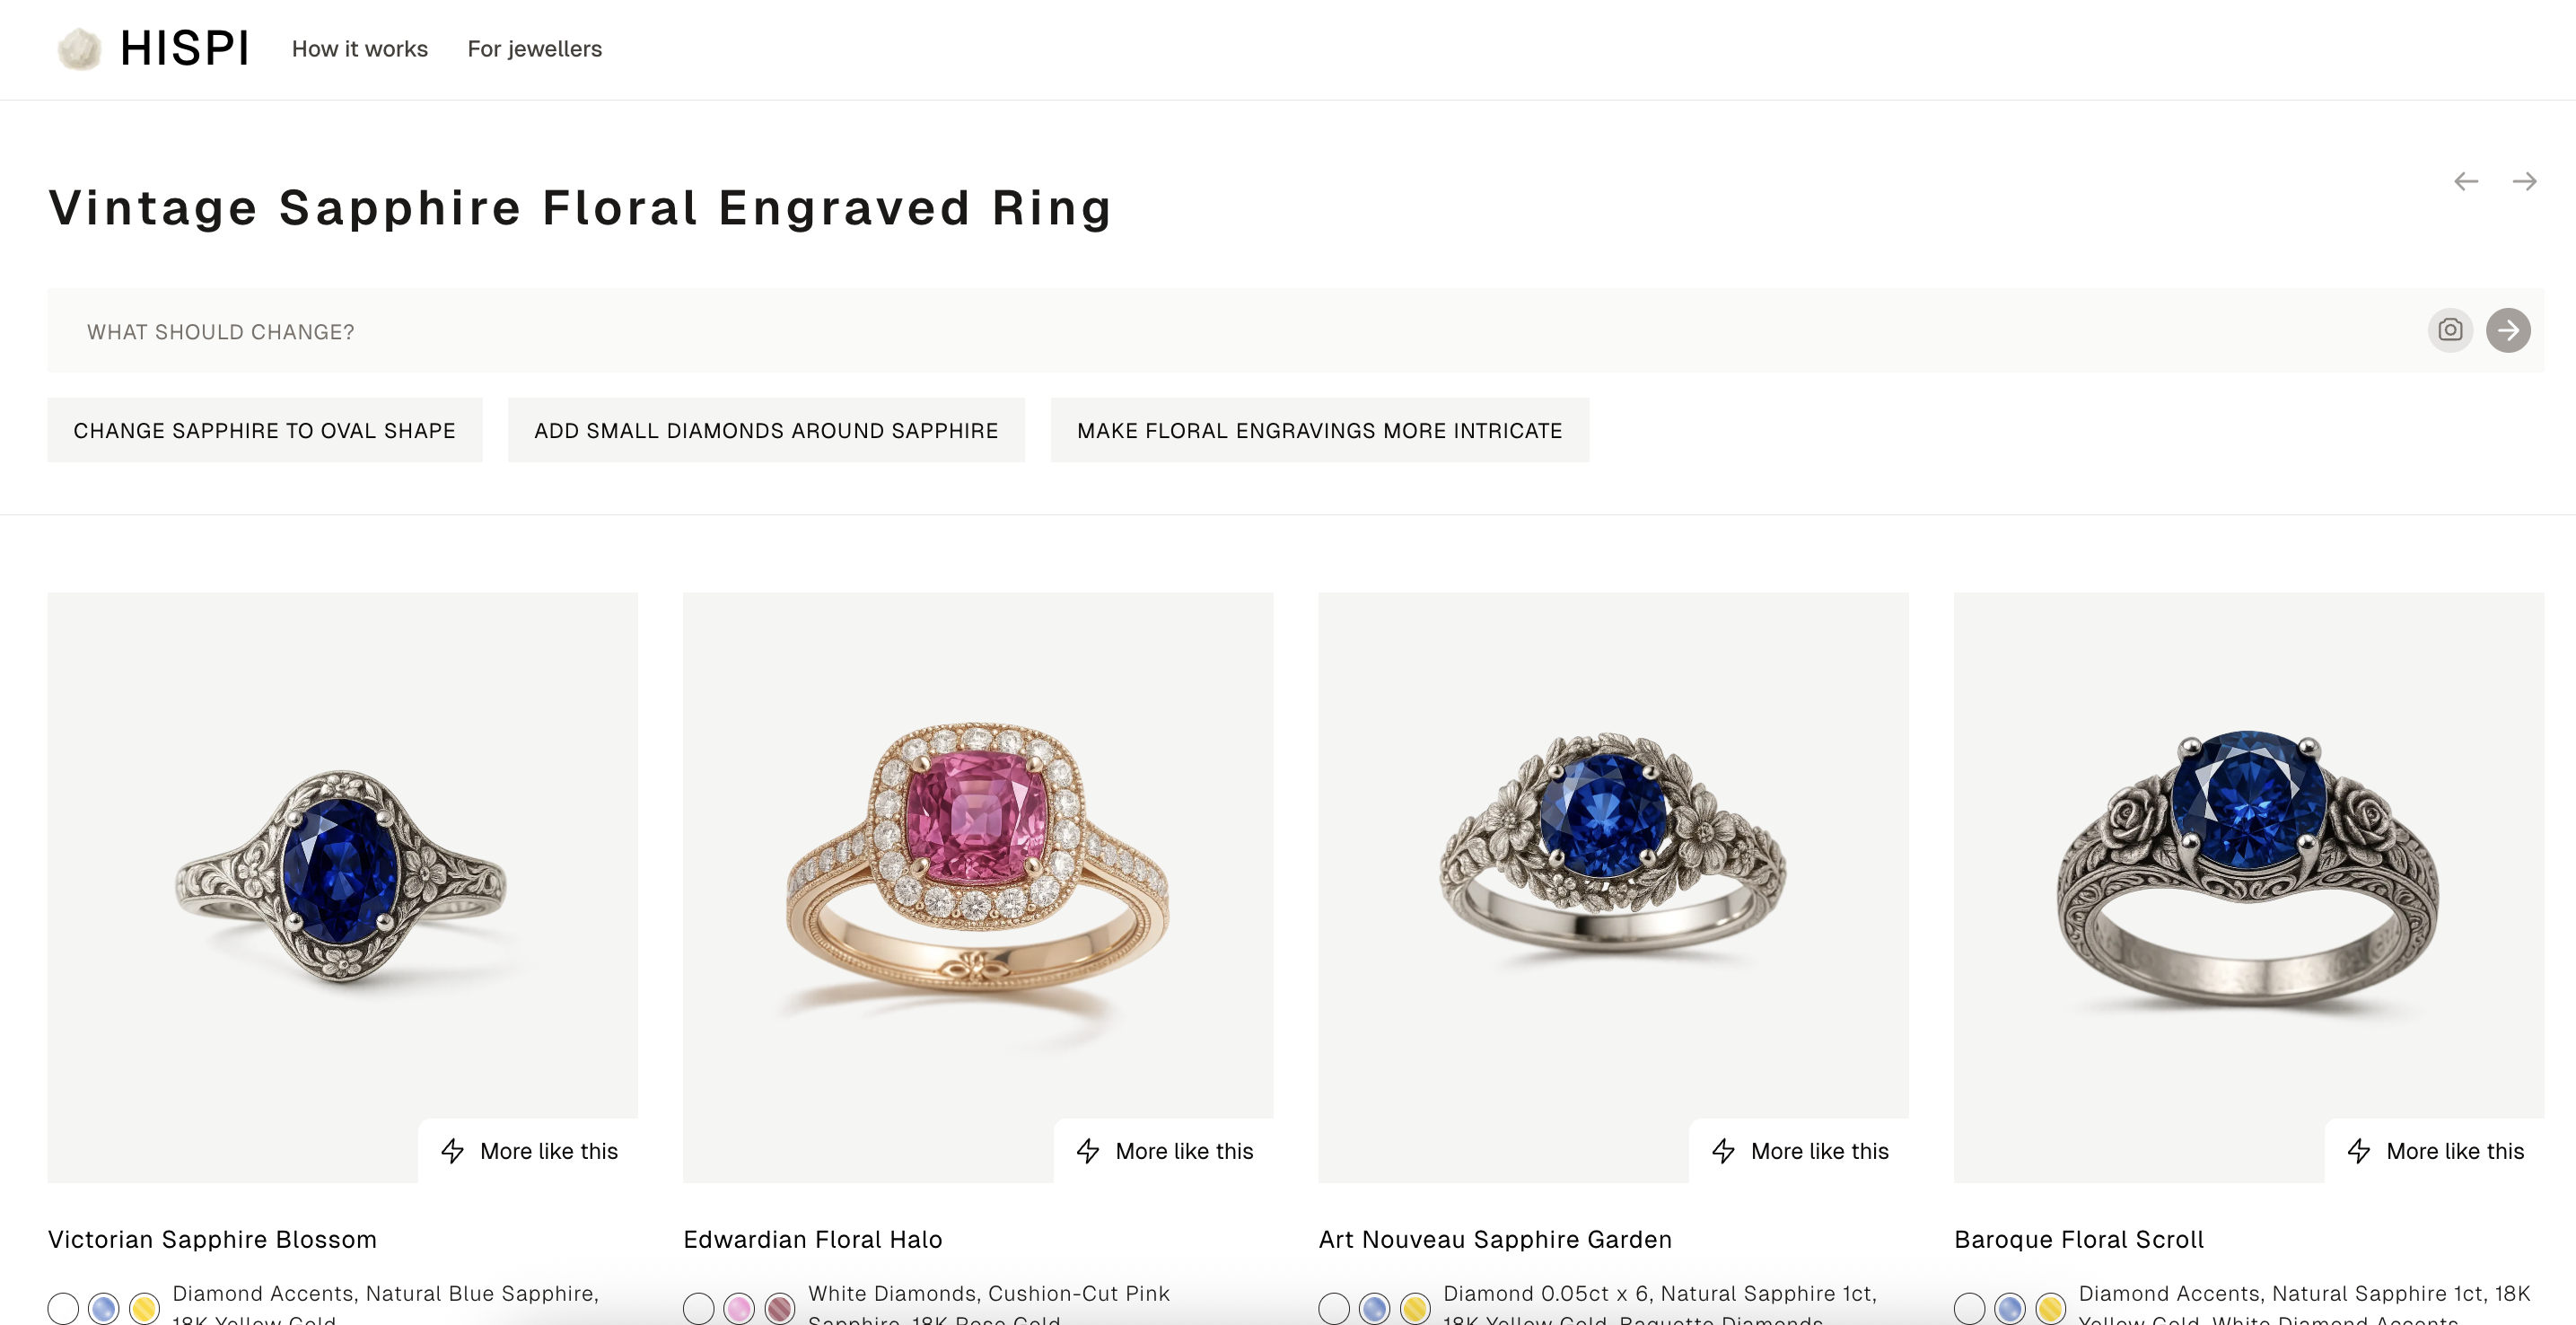Click lightning icon on Edwardian Floral Halo
Image resolution: width=2576 pixels, height=1325 pixels.
click(x=1088, y=1151)
